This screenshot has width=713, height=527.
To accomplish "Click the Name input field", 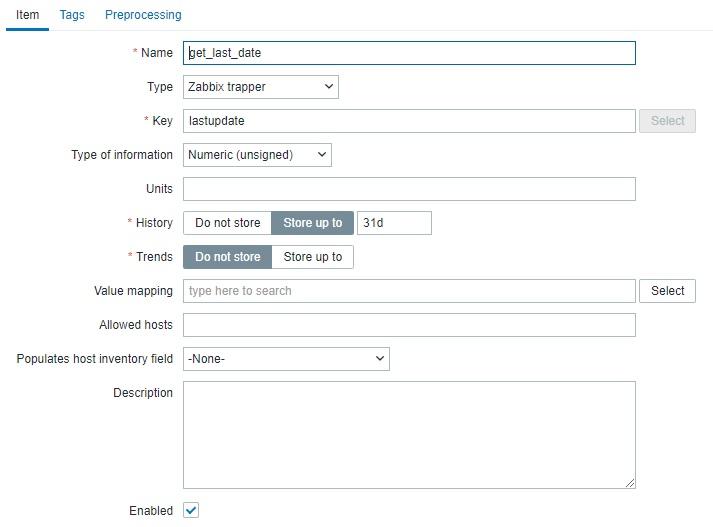I will click(x=409, y=53).
